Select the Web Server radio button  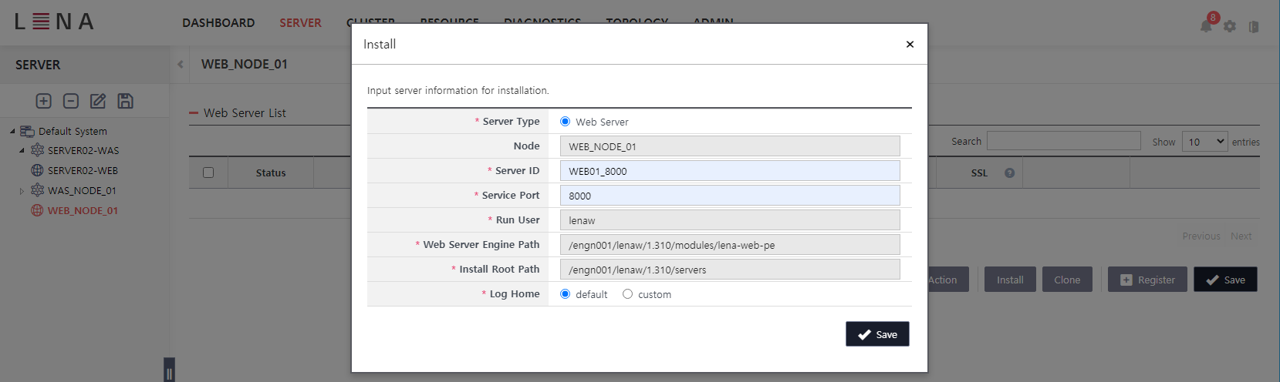tap(565, 121)
